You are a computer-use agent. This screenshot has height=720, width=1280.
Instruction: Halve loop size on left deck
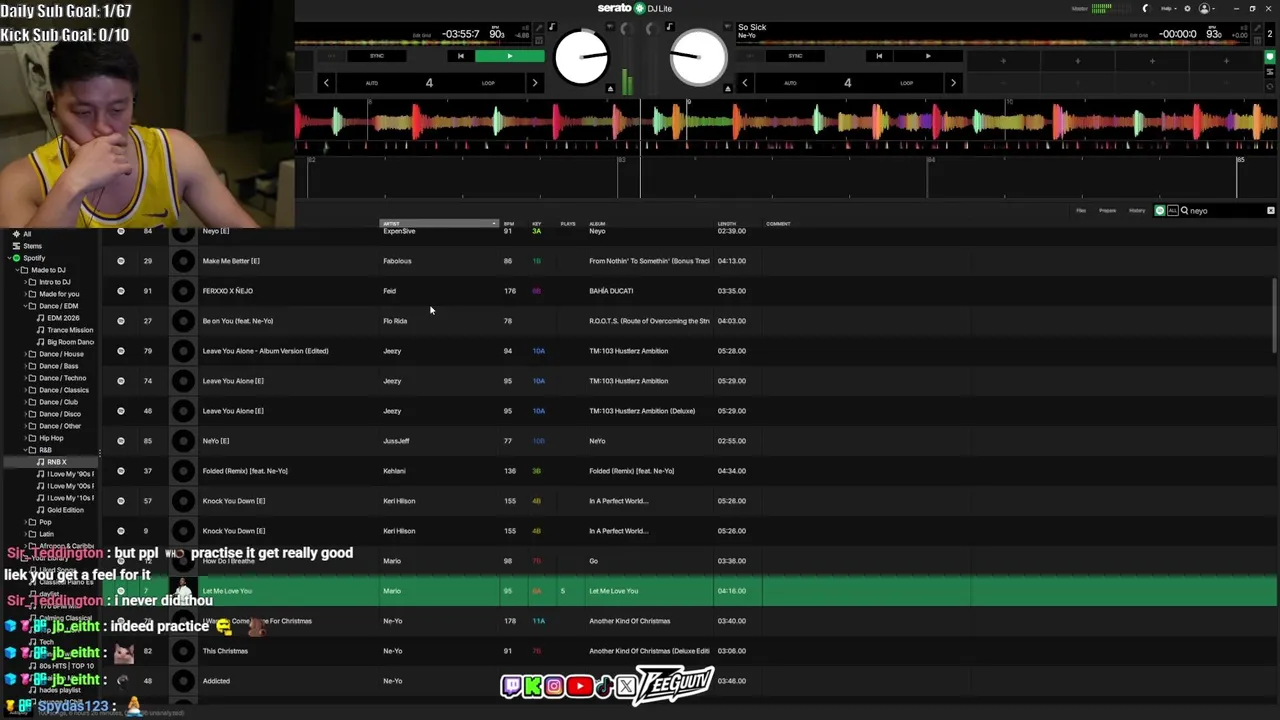[x=326, y=83]
